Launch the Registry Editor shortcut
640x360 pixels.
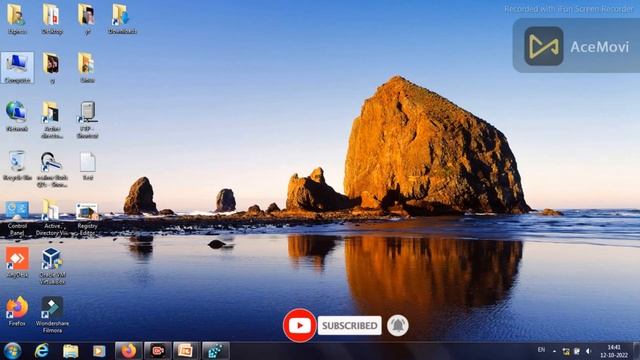click(87, 219)
